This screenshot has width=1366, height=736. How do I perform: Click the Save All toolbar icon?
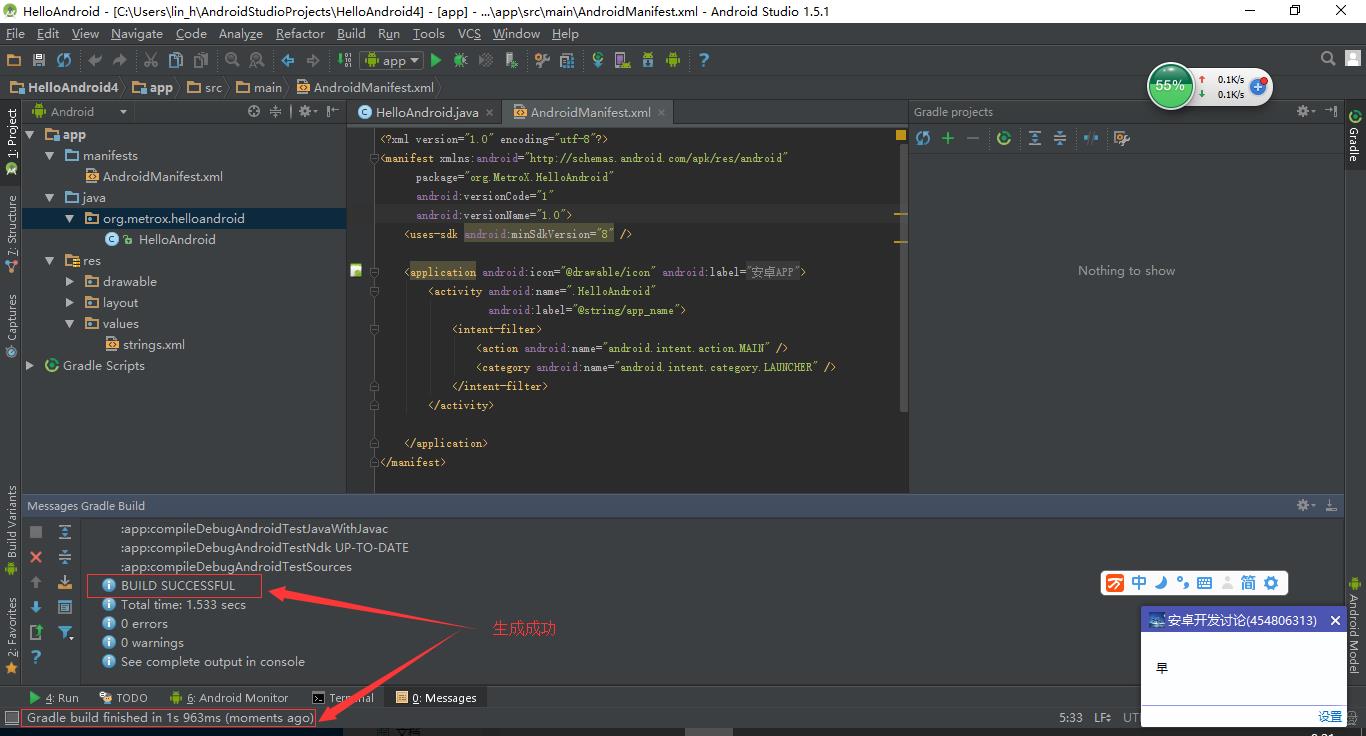click(39, 60)
